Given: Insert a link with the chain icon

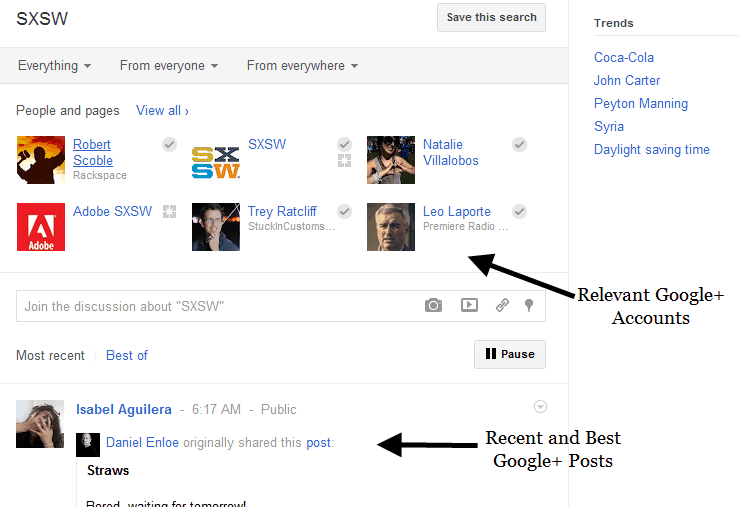Looking at the screenshot, I should [x=502, y=306].
